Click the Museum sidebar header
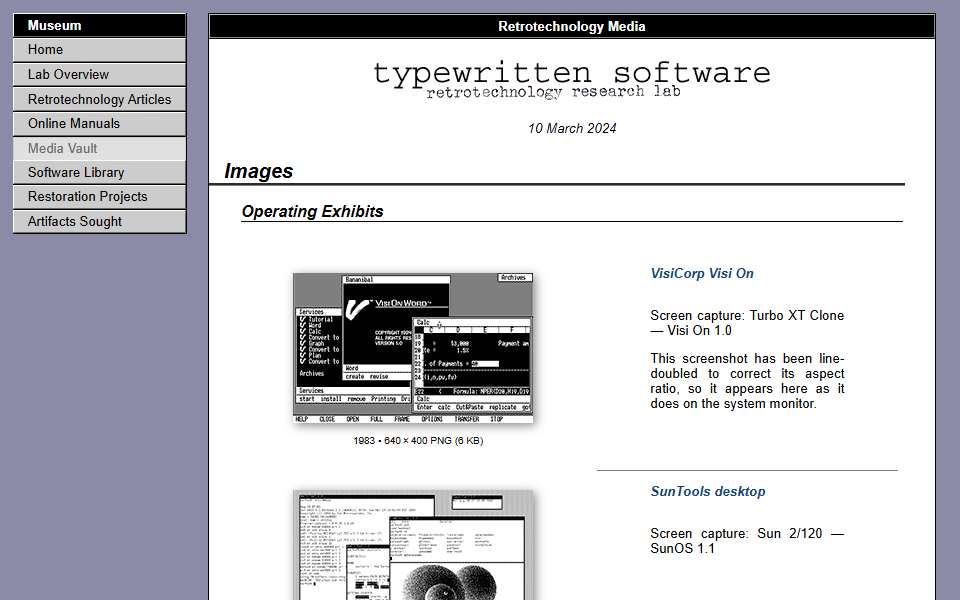This screenshot has height=600, width=960. click(x=99, y=26)
